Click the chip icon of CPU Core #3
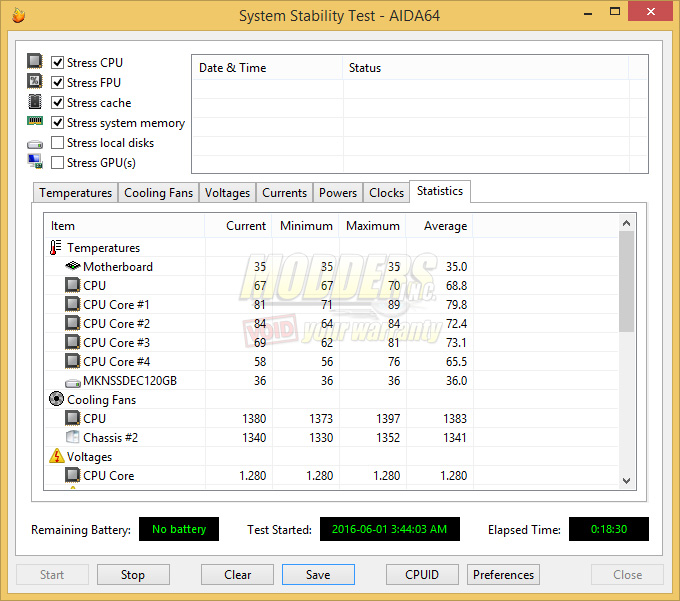 72,343
